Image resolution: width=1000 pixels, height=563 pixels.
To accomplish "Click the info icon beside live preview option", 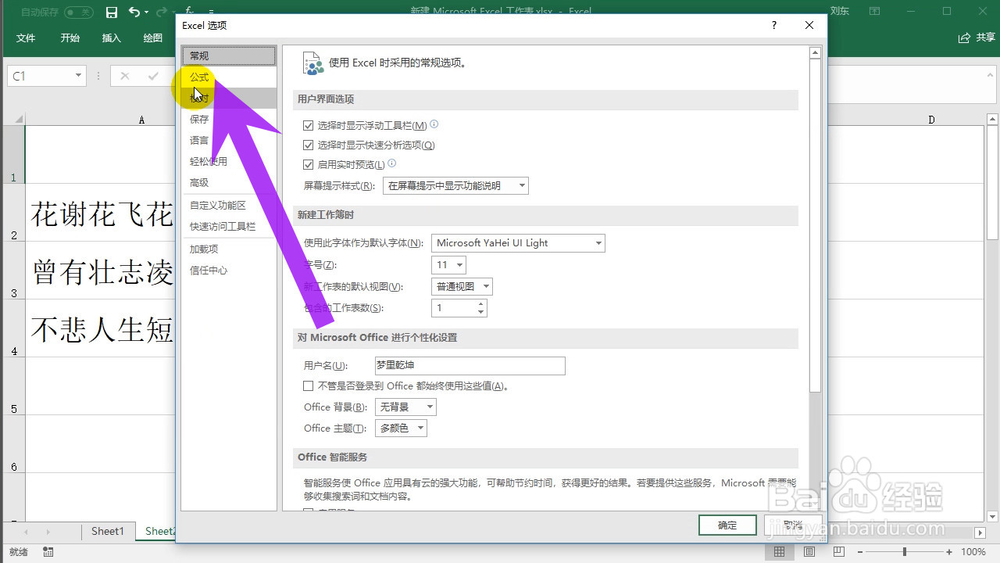I will click(x=392, y=163).
